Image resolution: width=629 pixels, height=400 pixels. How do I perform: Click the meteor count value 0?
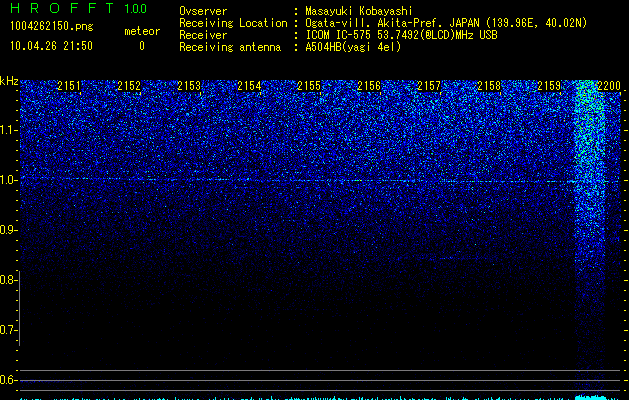tap(142, 46)
